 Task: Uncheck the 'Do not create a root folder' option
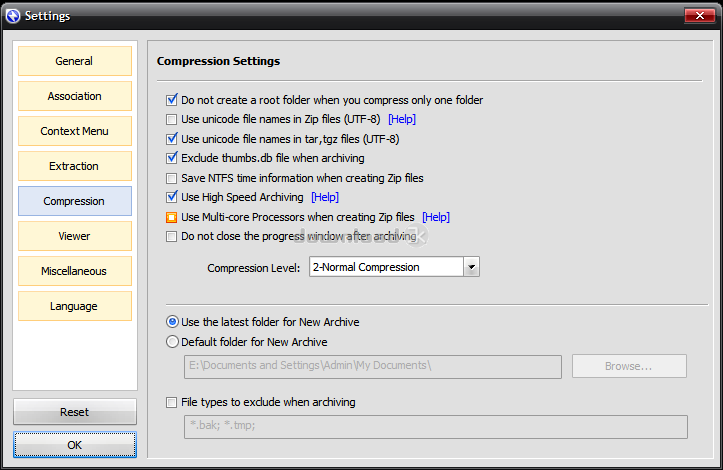pos(172,100)
